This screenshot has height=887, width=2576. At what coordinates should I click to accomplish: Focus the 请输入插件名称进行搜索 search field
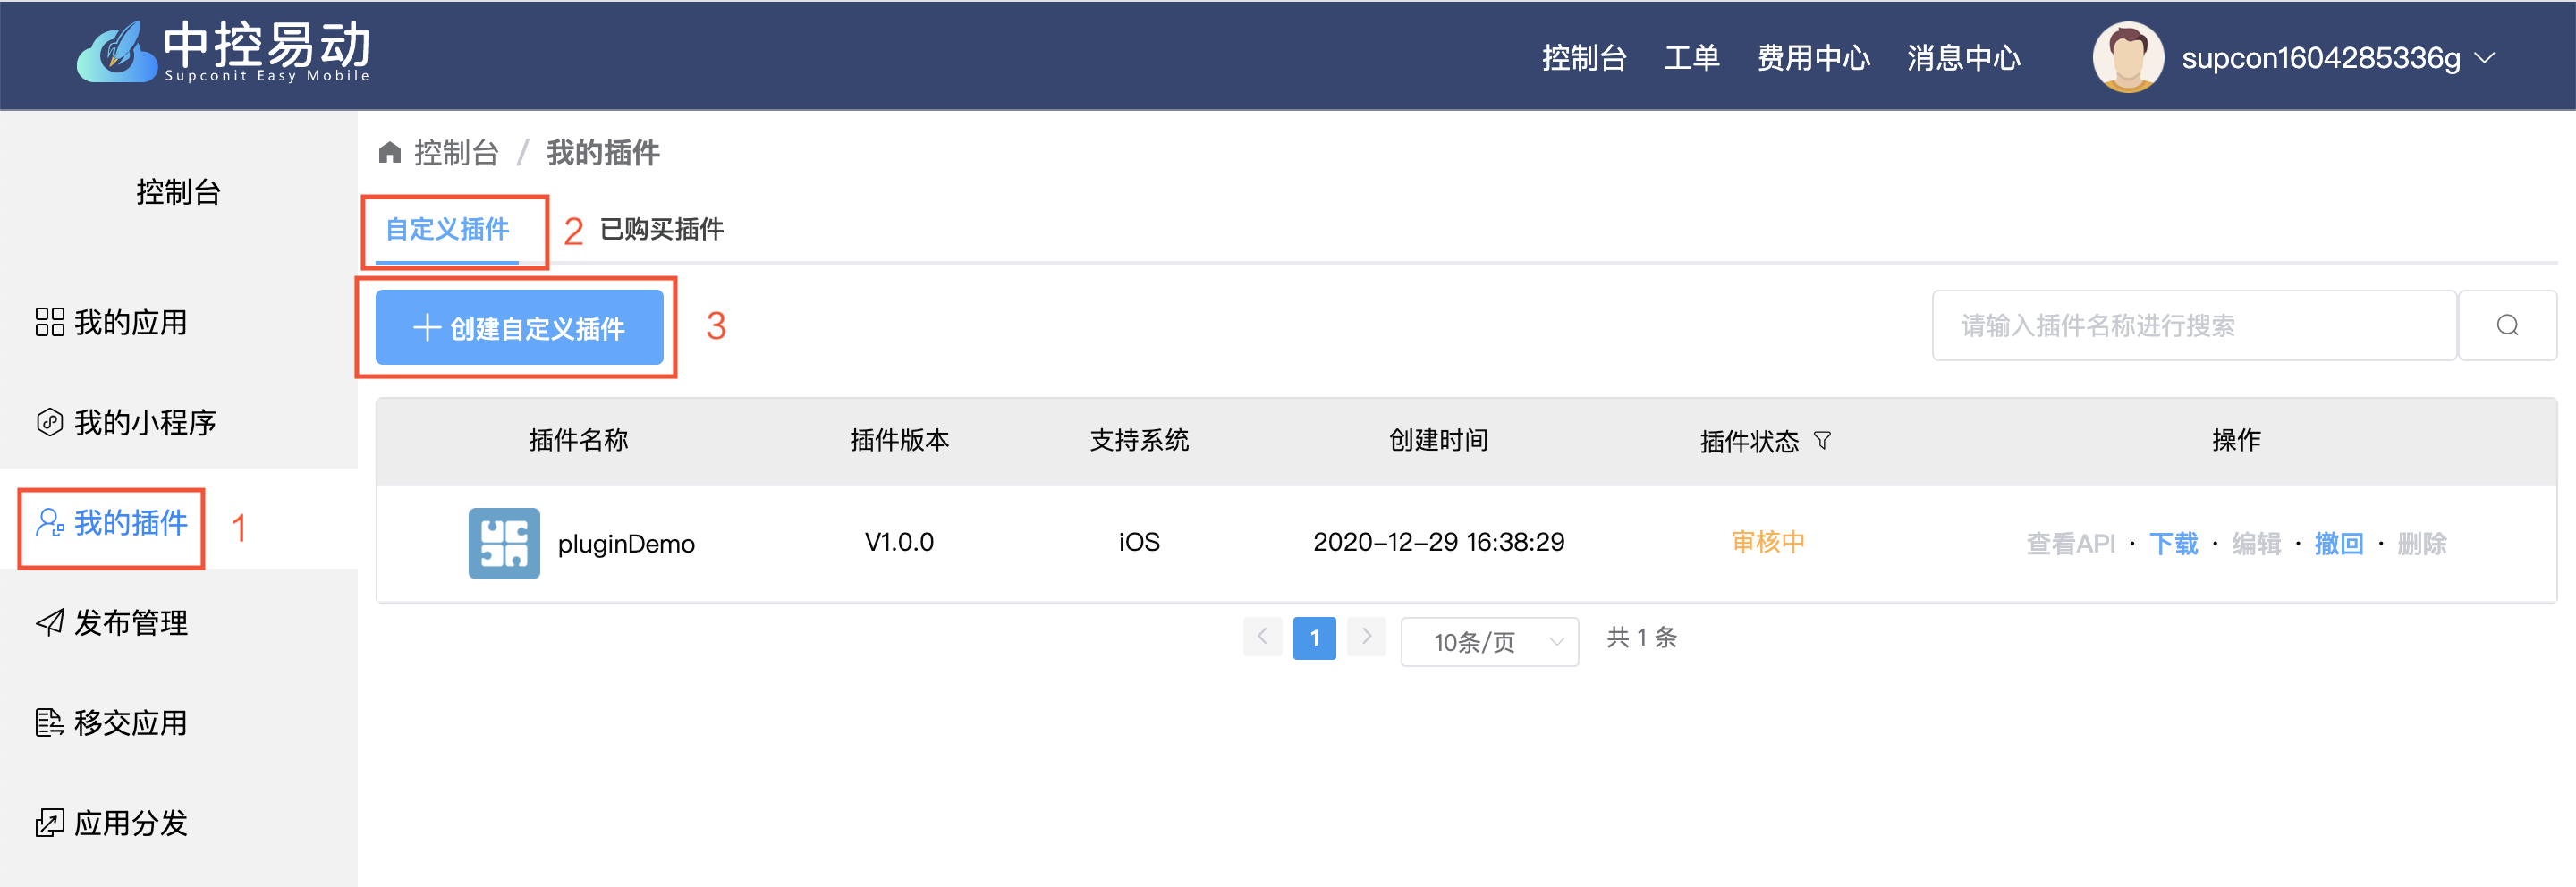click(x=2194, y=325)
